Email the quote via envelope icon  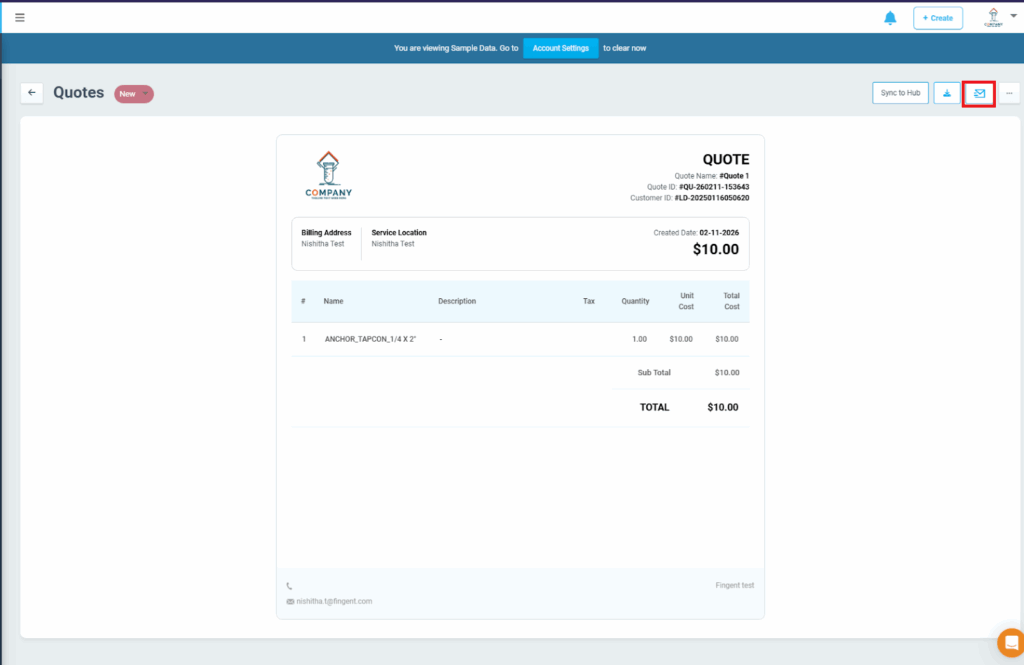pyautogui.click(x=979, y=93)
